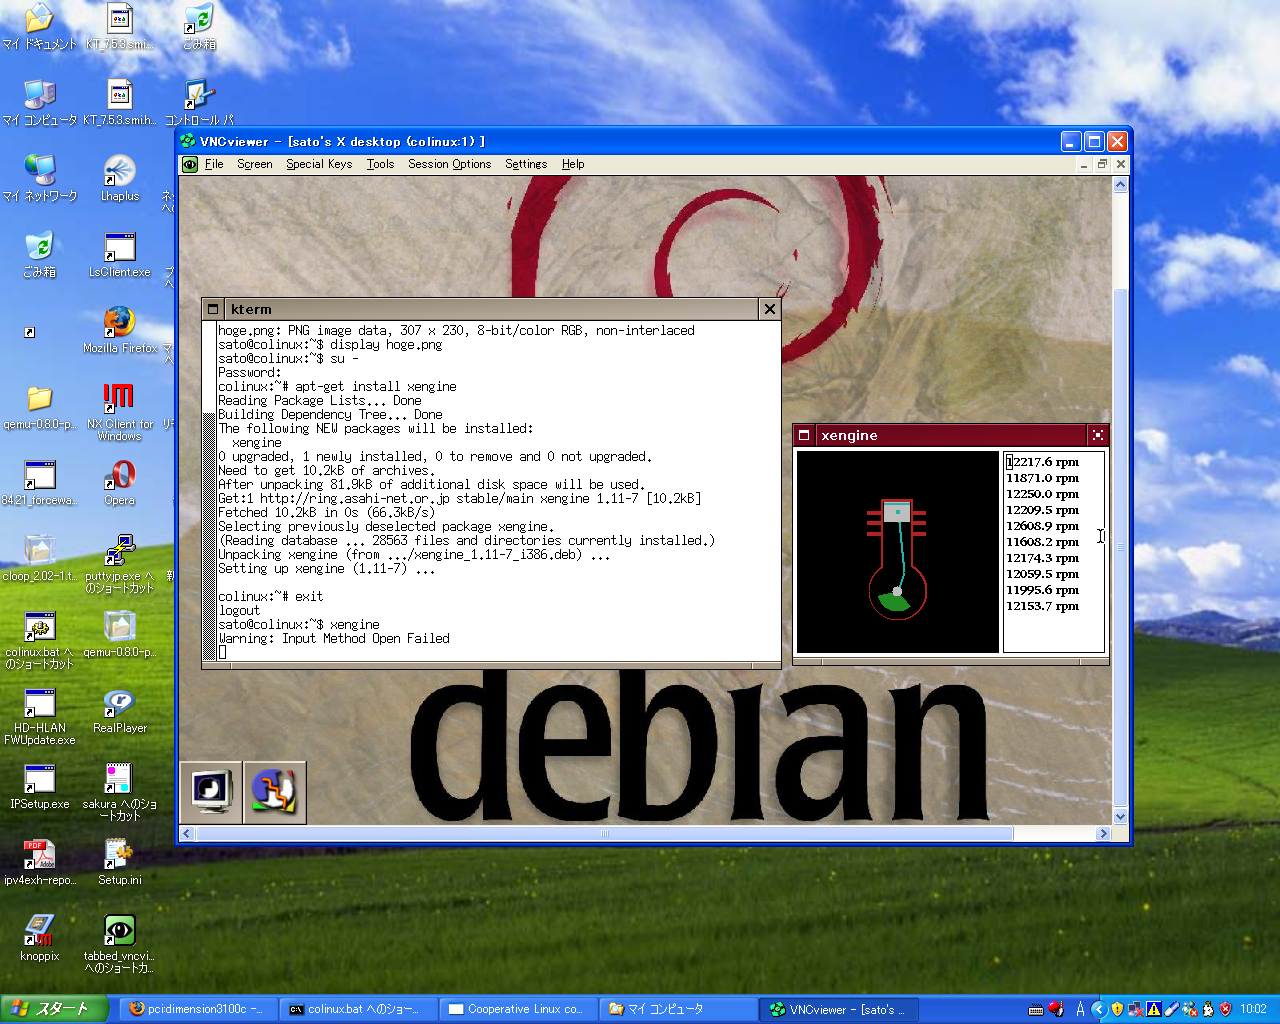This screenshot has width=1280, height=1024.
Task: Click 'Warning: Input Method Open Failed' line
Action: [x=334, y=638]
